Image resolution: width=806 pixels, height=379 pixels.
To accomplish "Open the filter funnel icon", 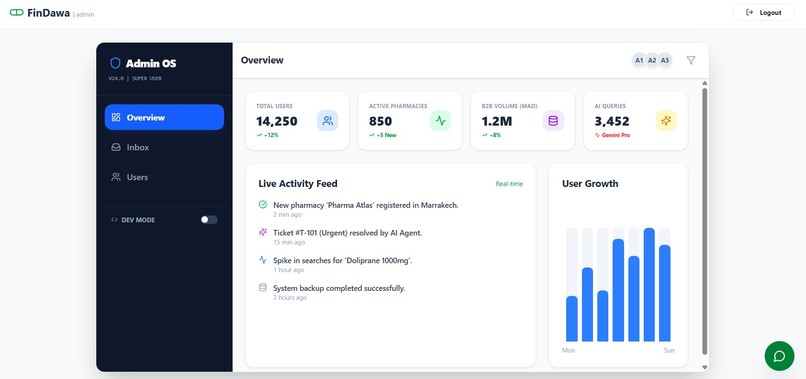I will coord(691,60).
